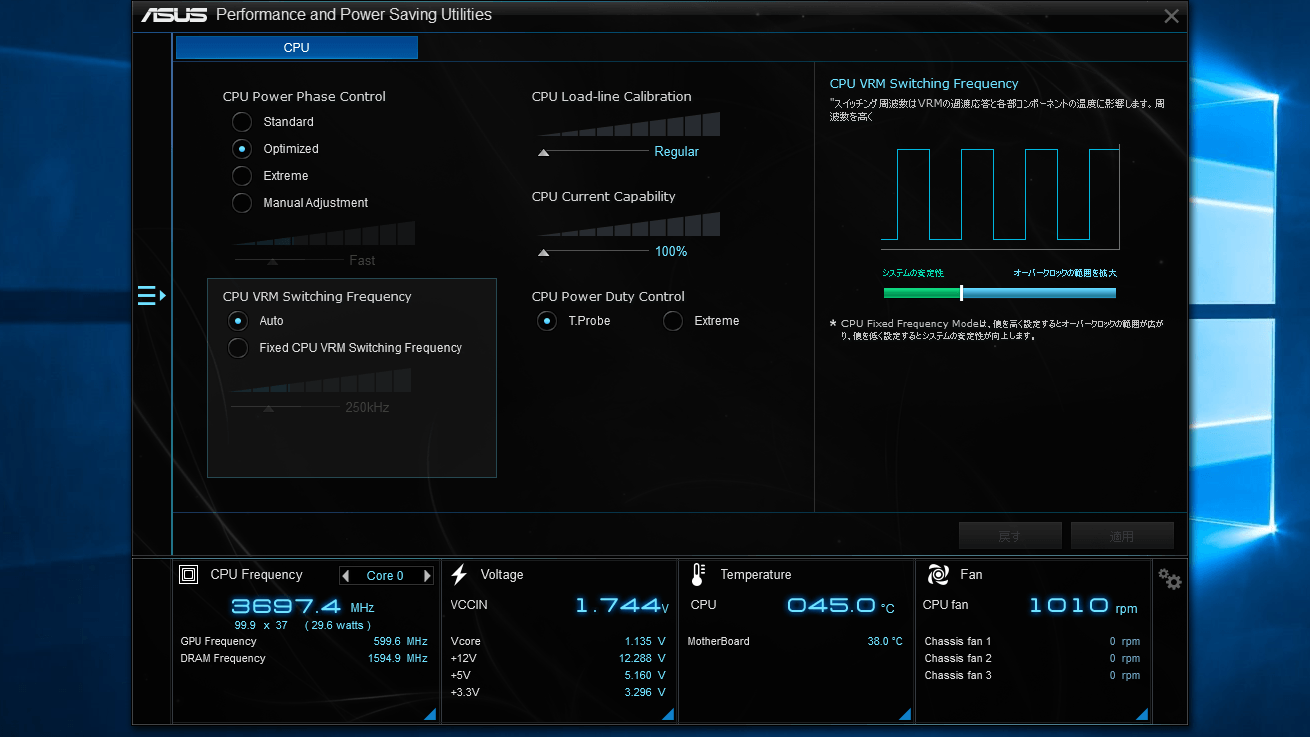Select Extreme power duty control
This screenshot has height=737, width=1310.
673,321
